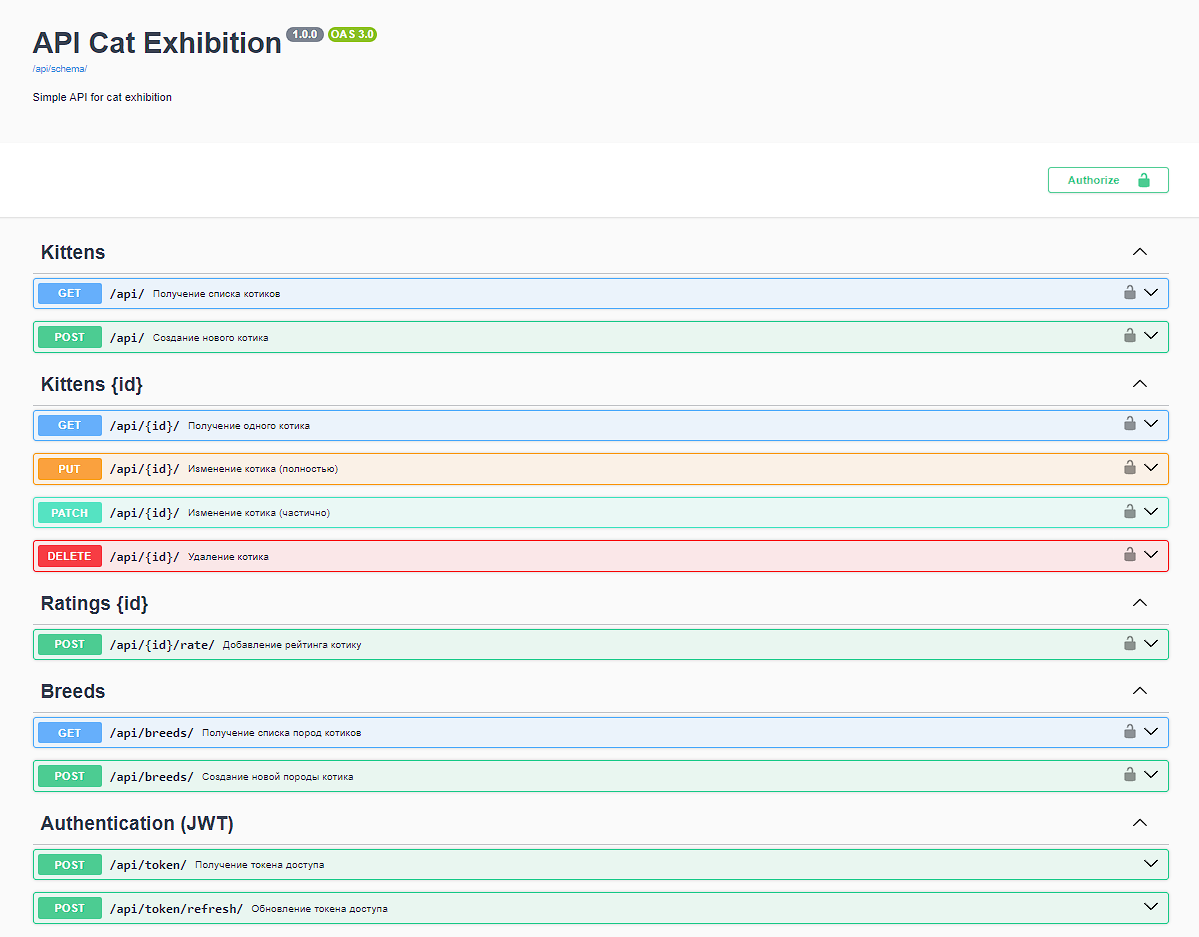The image size is (1199, 937).
Task: Click GET method badge for /api/ list
Action: [x=70, y=293]
